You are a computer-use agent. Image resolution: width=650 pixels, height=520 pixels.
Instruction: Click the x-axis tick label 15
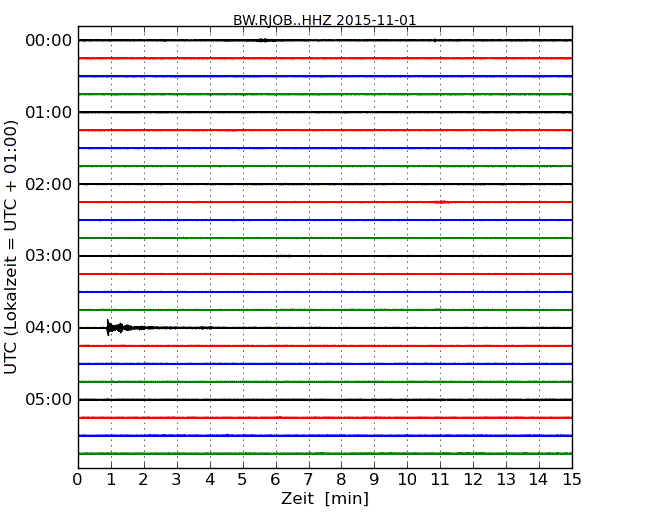click(x=572, y=480)
